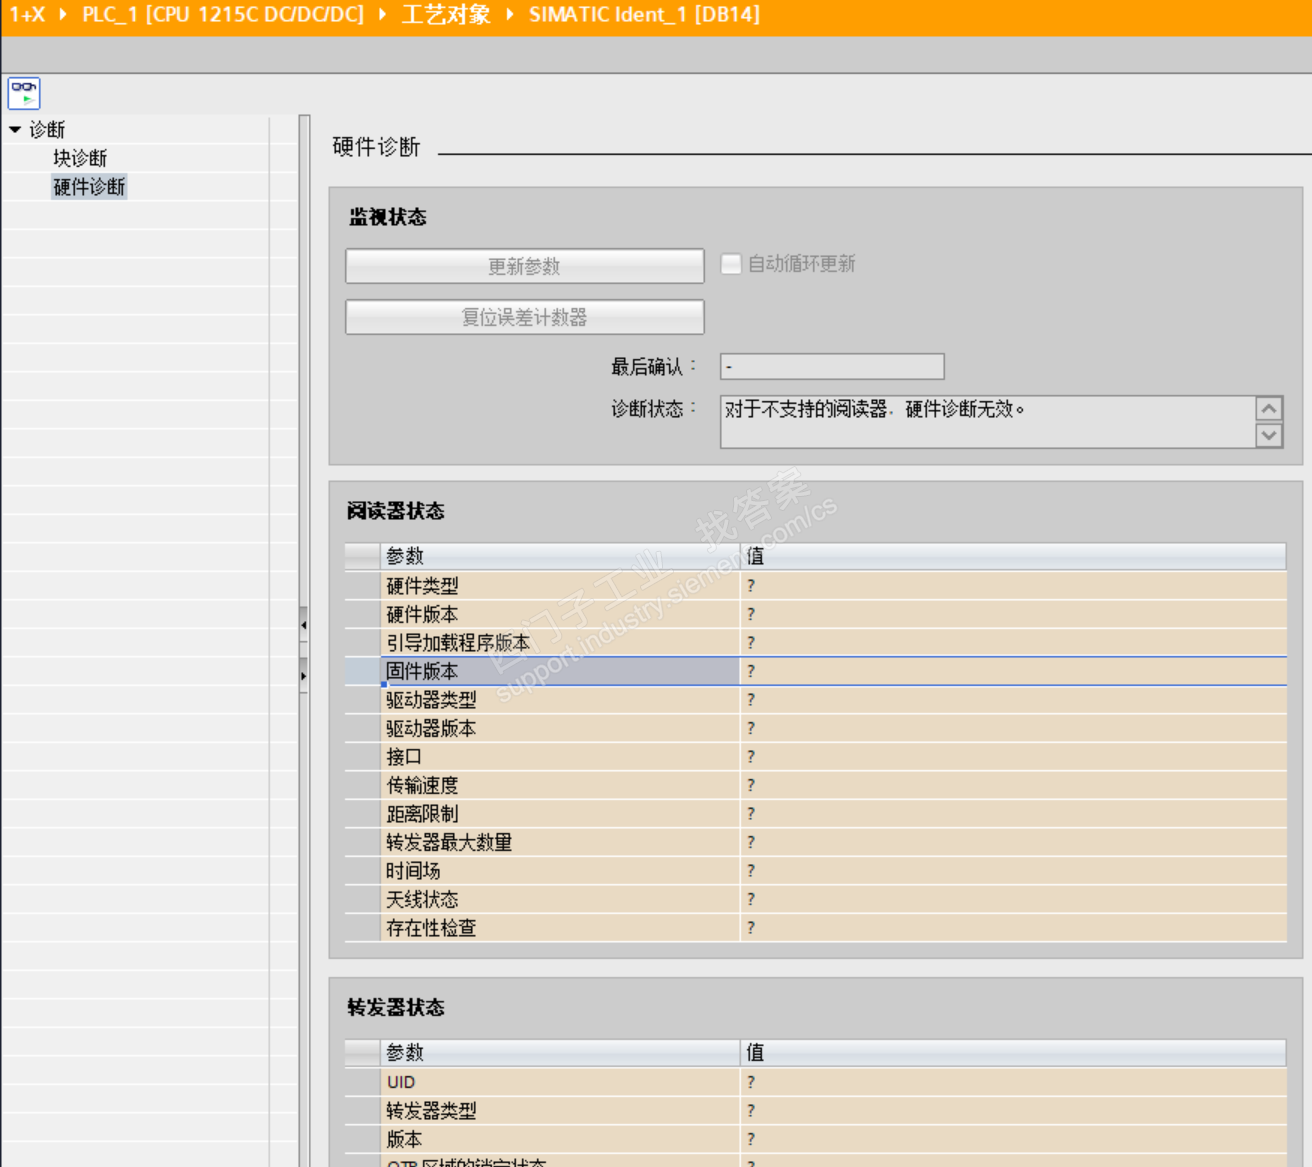This screenshot has height=1167, width=1312.
Task: Click 参数 column header in 阅读器状态 table
Action: (560, 556)
